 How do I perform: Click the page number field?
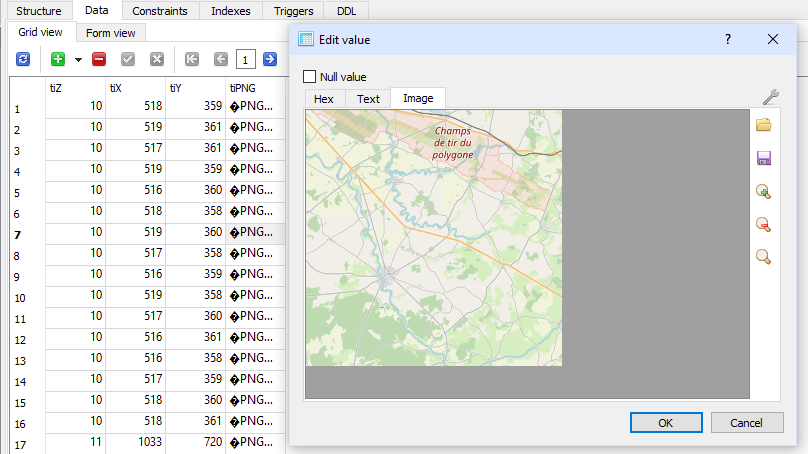(x=245, y=60)
